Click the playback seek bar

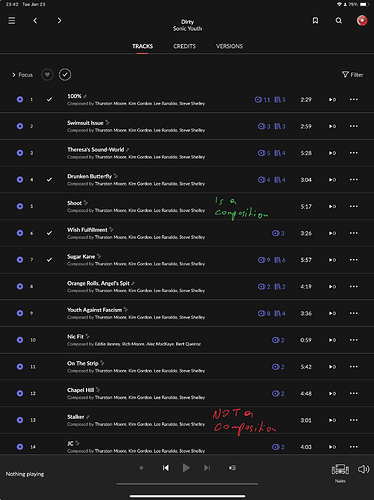tap(187, 484)
